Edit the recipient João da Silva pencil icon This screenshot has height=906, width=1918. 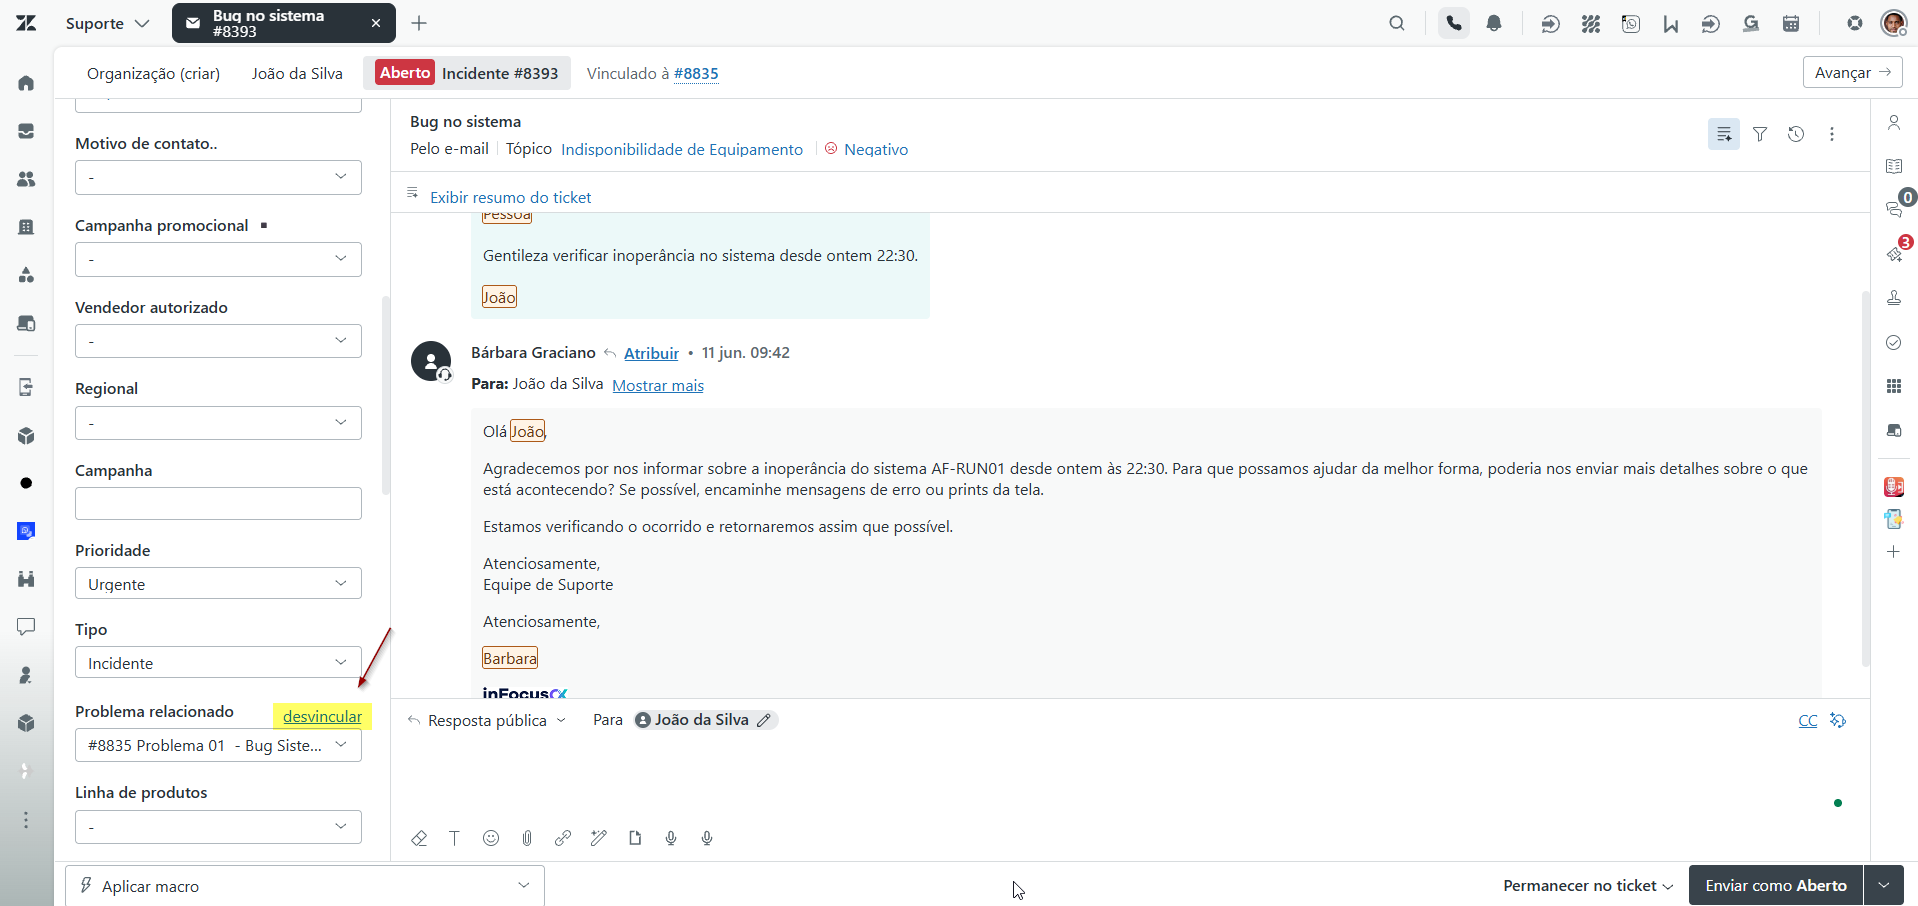click(x=764, y=720)
